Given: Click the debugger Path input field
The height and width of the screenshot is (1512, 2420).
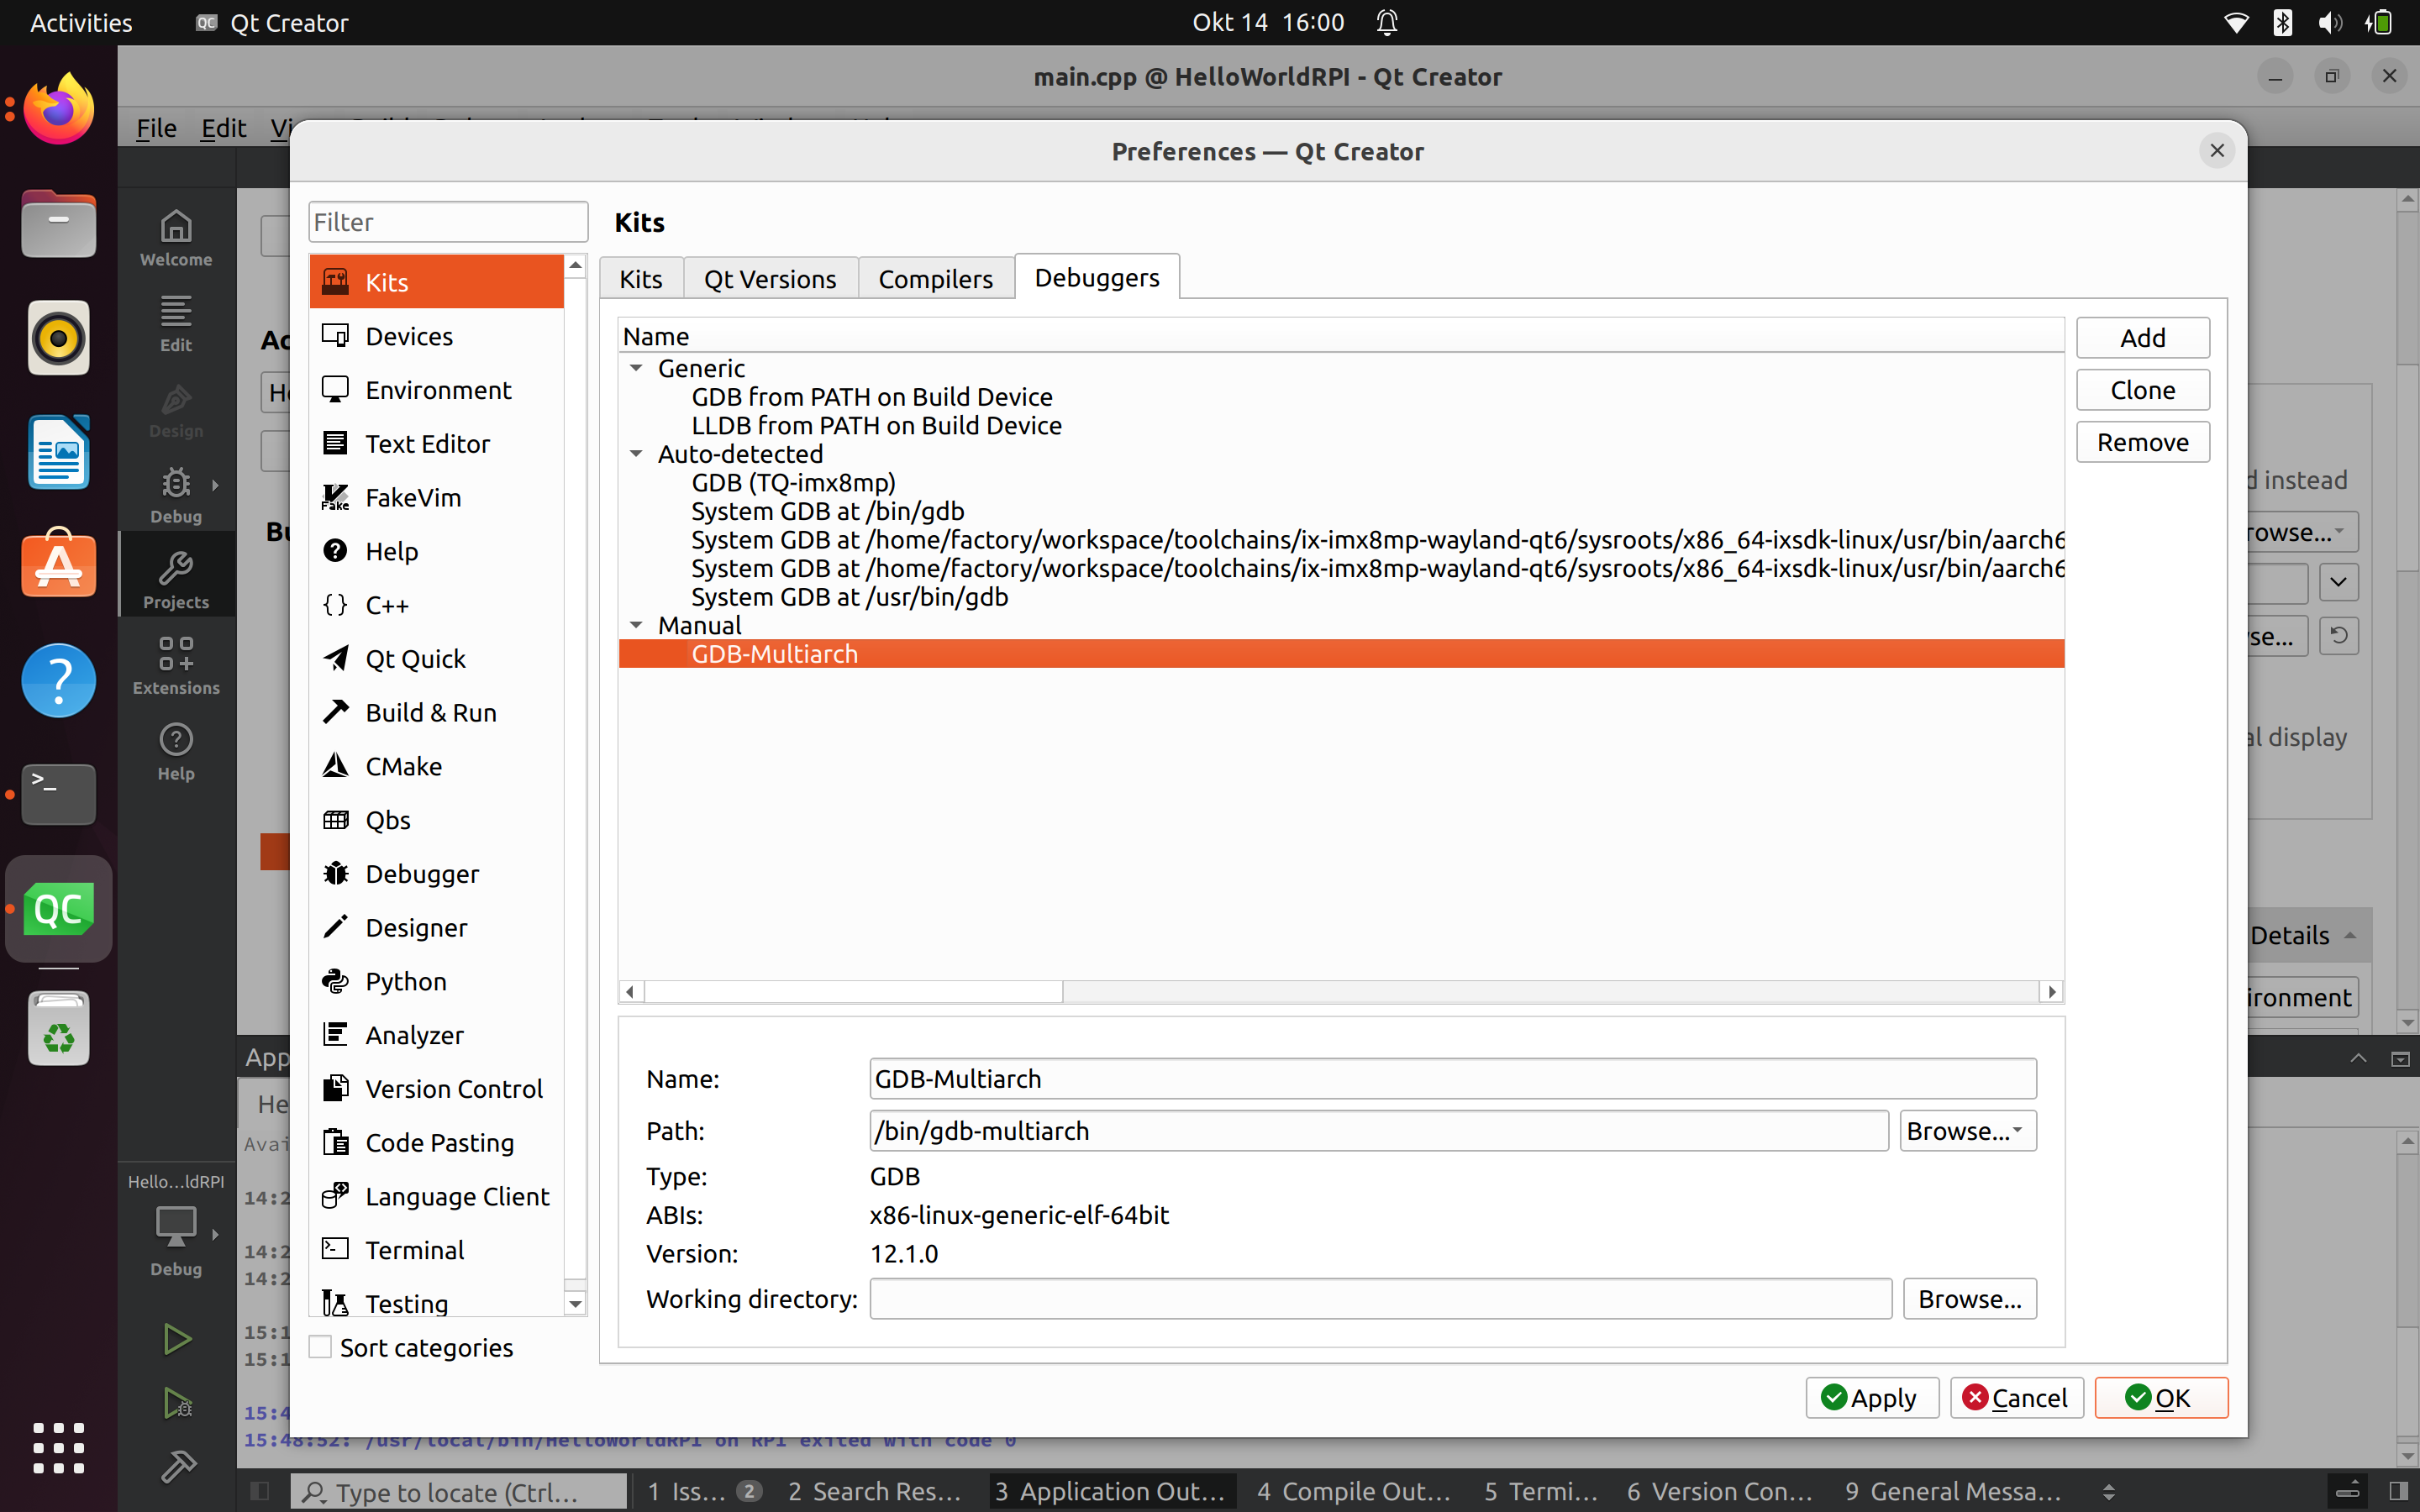Looking at the screenshot, I should point(1378,1131).
